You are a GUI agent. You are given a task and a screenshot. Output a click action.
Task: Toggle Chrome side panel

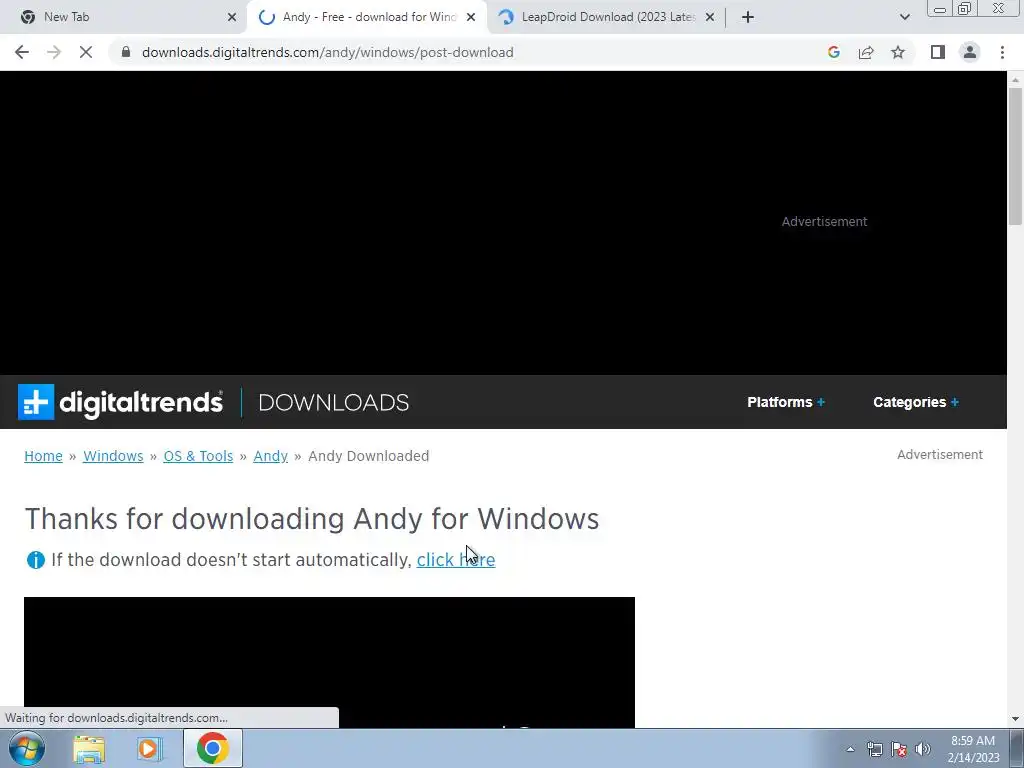938,52
